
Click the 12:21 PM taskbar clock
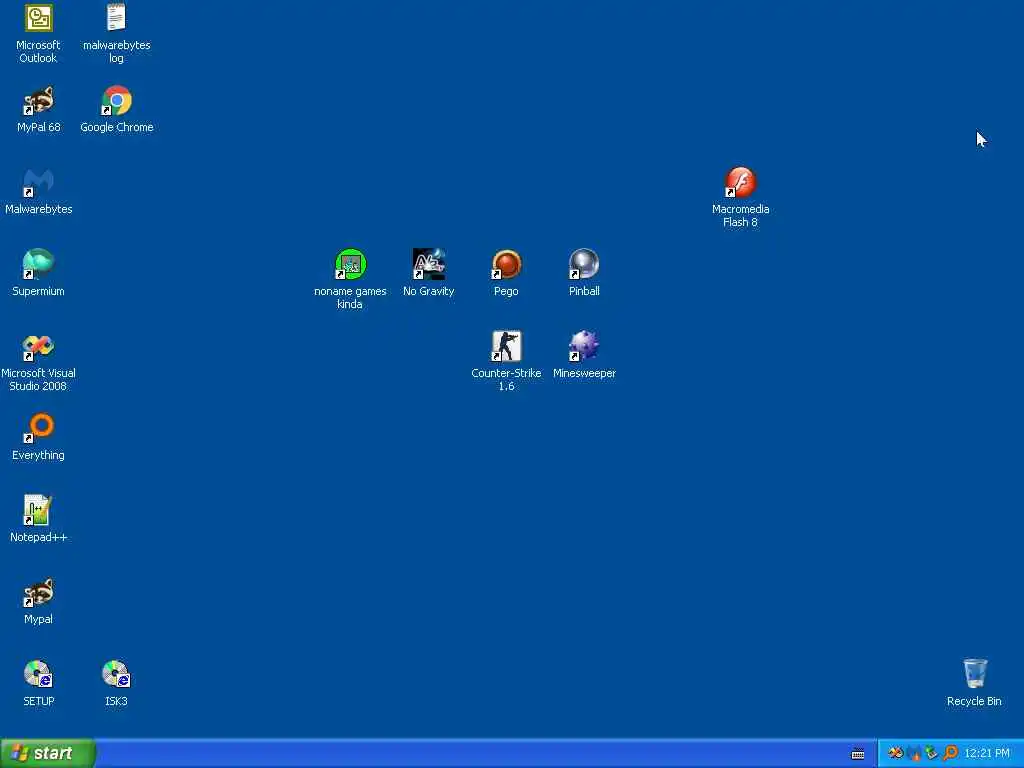pyautogui.click(x=987, y=753)
